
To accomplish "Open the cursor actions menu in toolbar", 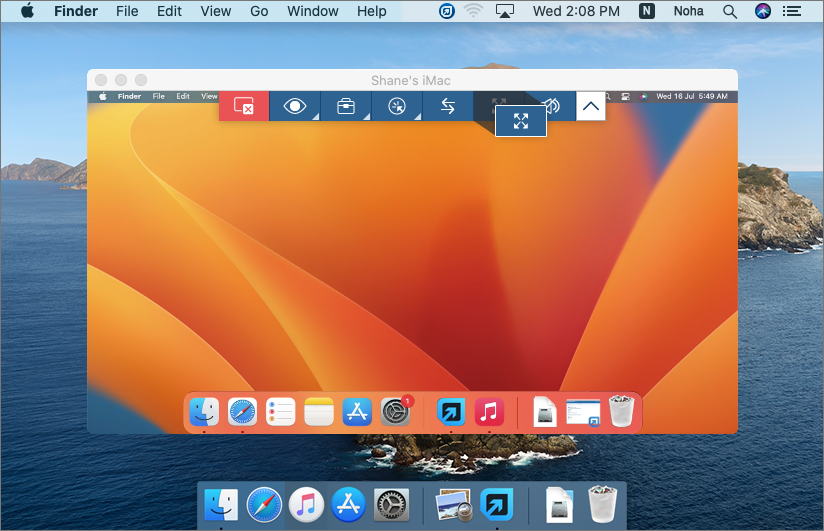I will 397,106.
